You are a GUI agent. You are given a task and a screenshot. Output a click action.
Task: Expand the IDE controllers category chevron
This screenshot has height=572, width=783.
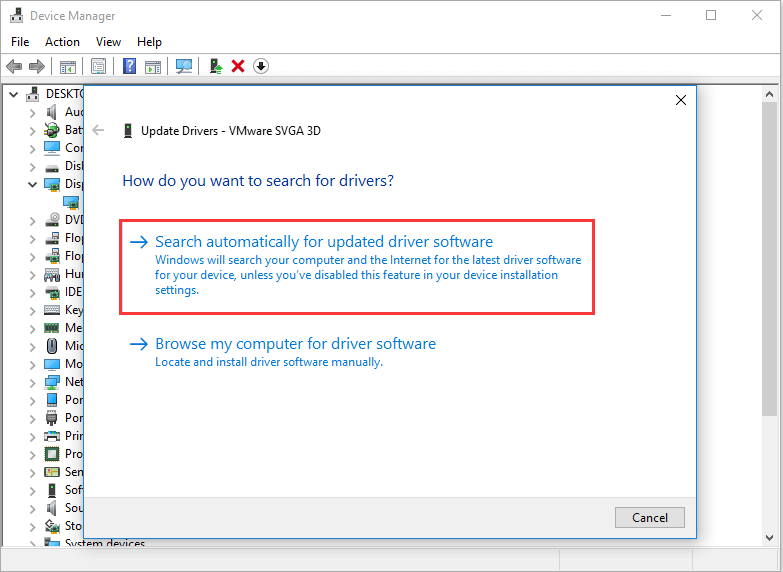click(33, 292)
